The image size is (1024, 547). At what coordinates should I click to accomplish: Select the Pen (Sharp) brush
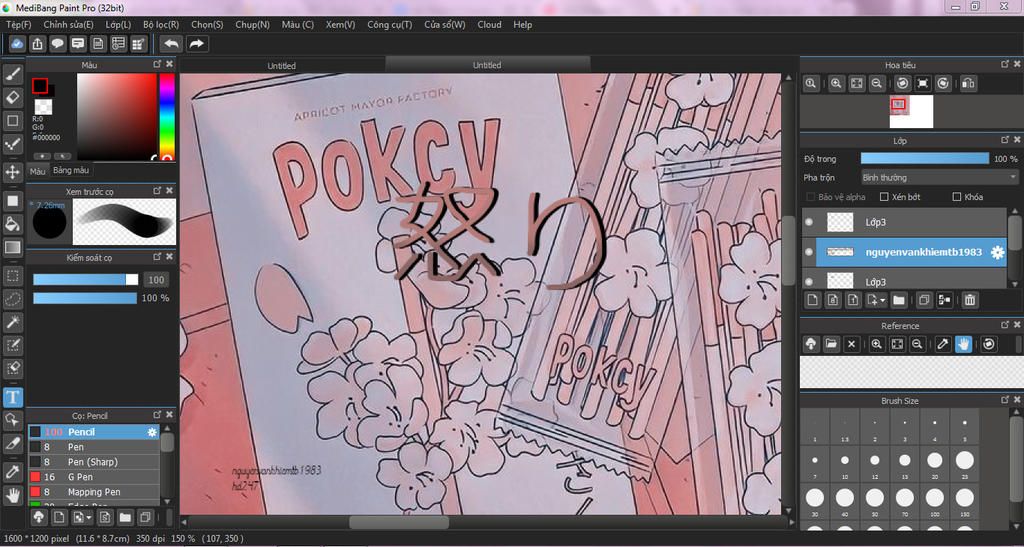tap(93, 462)
